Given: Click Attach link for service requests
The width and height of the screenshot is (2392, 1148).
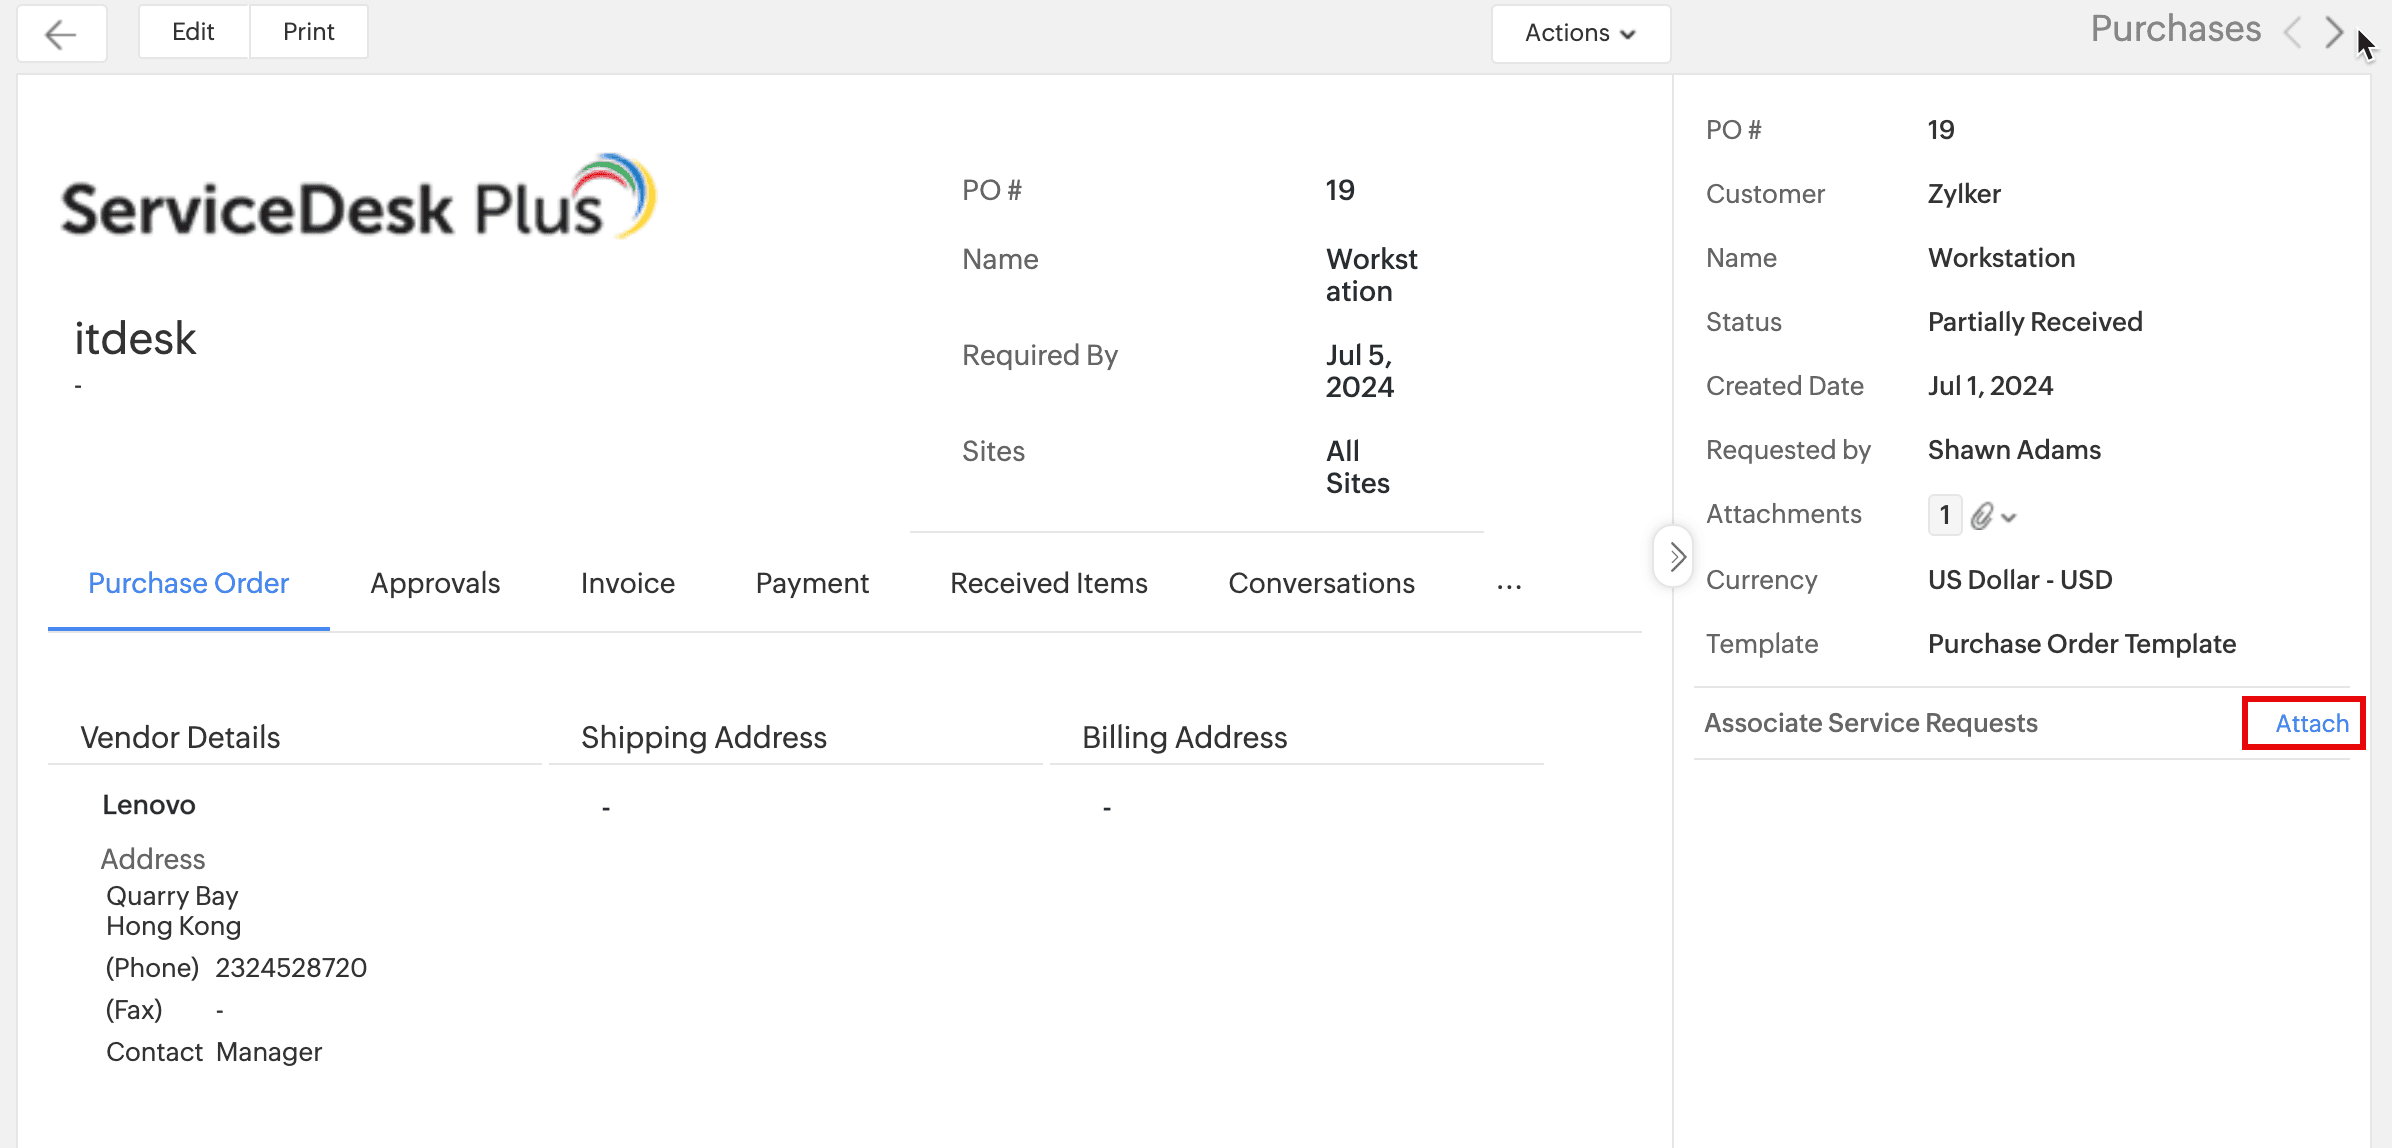Looking at the screenshot, I should 2311,723.
